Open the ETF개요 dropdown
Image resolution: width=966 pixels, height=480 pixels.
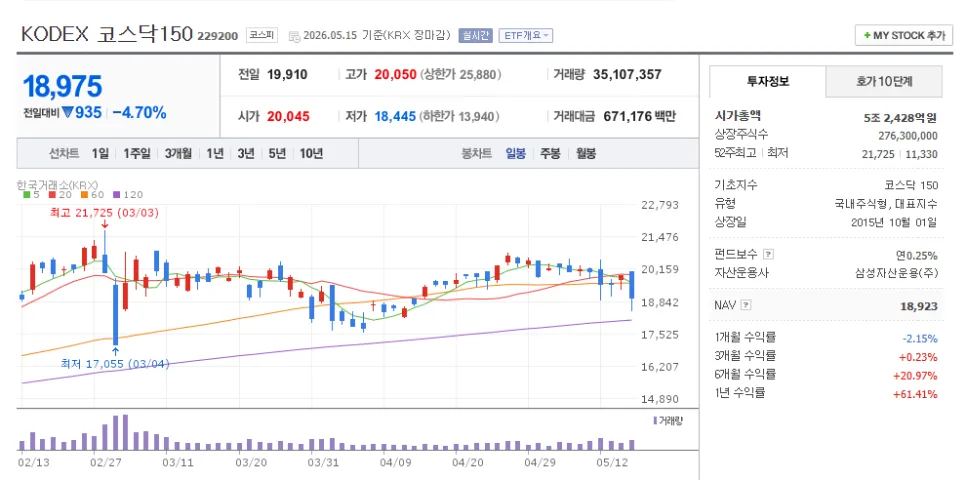point(526,35)
